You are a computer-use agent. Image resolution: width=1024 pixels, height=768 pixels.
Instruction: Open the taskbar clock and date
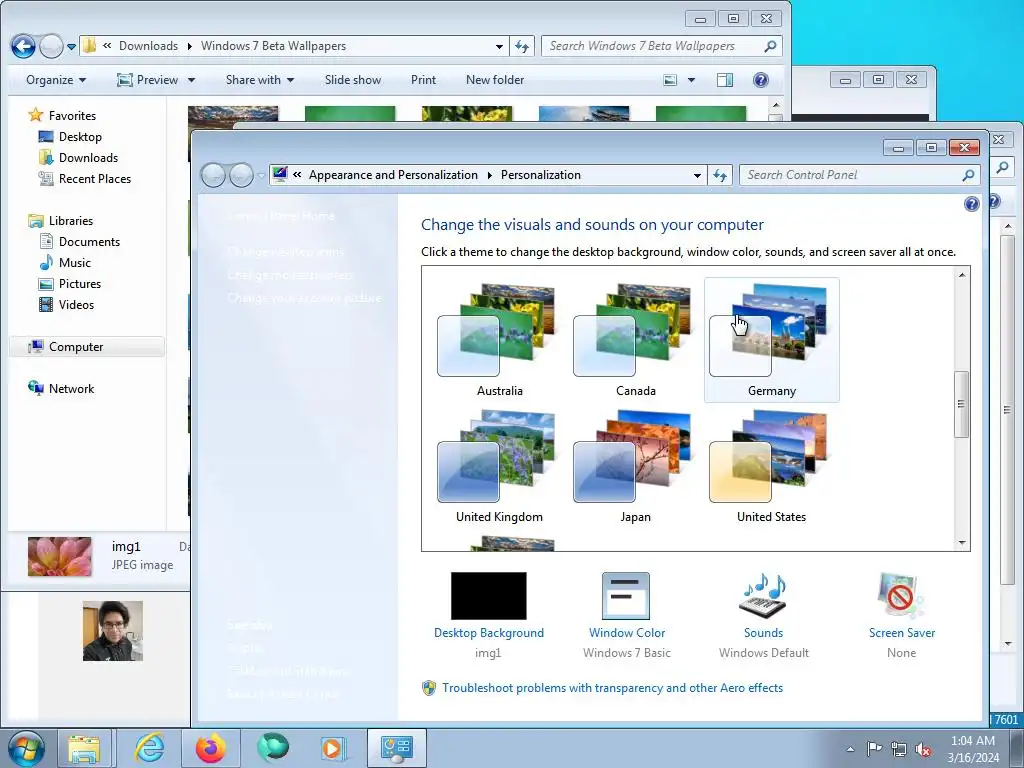[x=973, y=749]
